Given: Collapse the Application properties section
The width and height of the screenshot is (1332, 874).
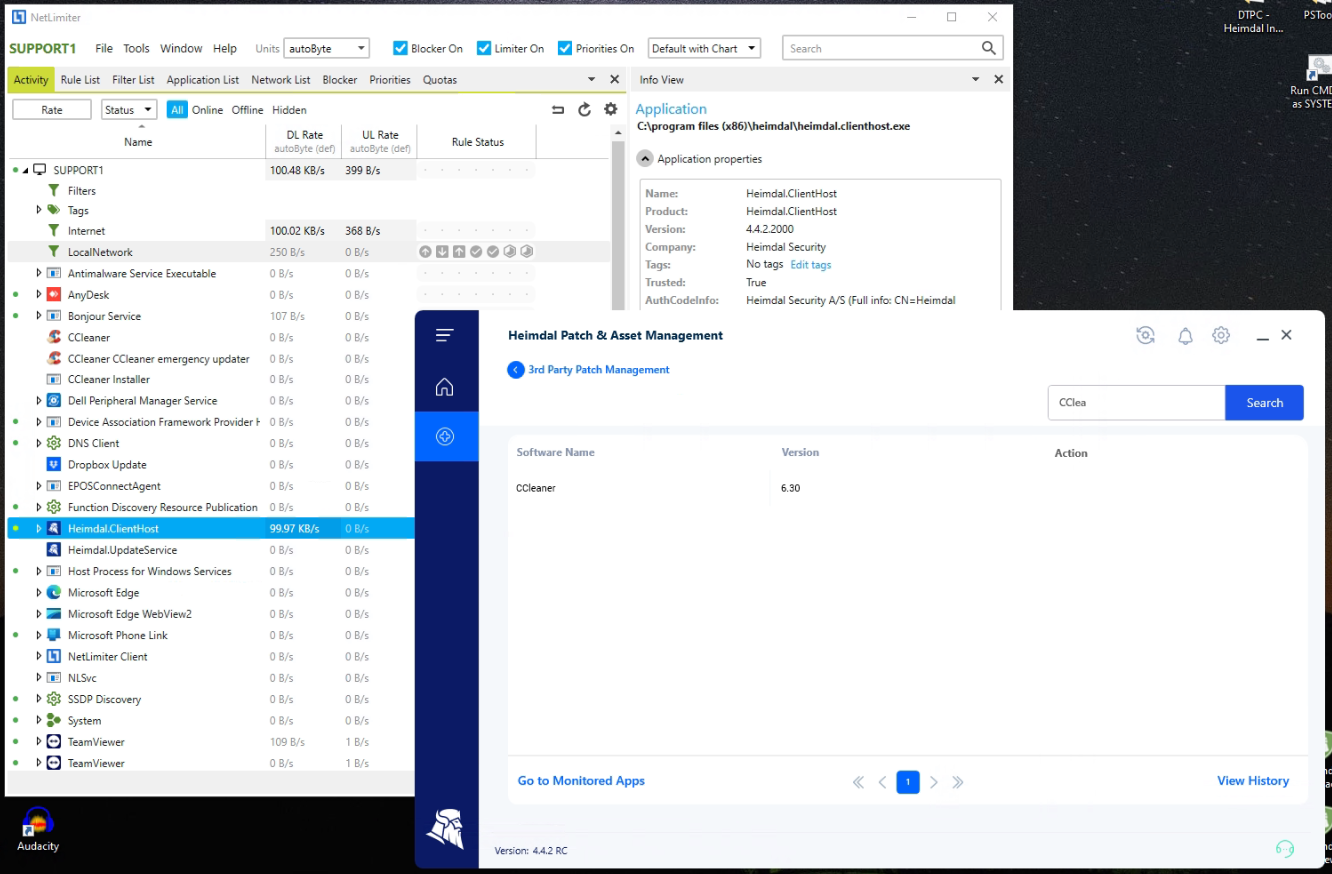Looking at the screenshot, I should tap(646, 159).
